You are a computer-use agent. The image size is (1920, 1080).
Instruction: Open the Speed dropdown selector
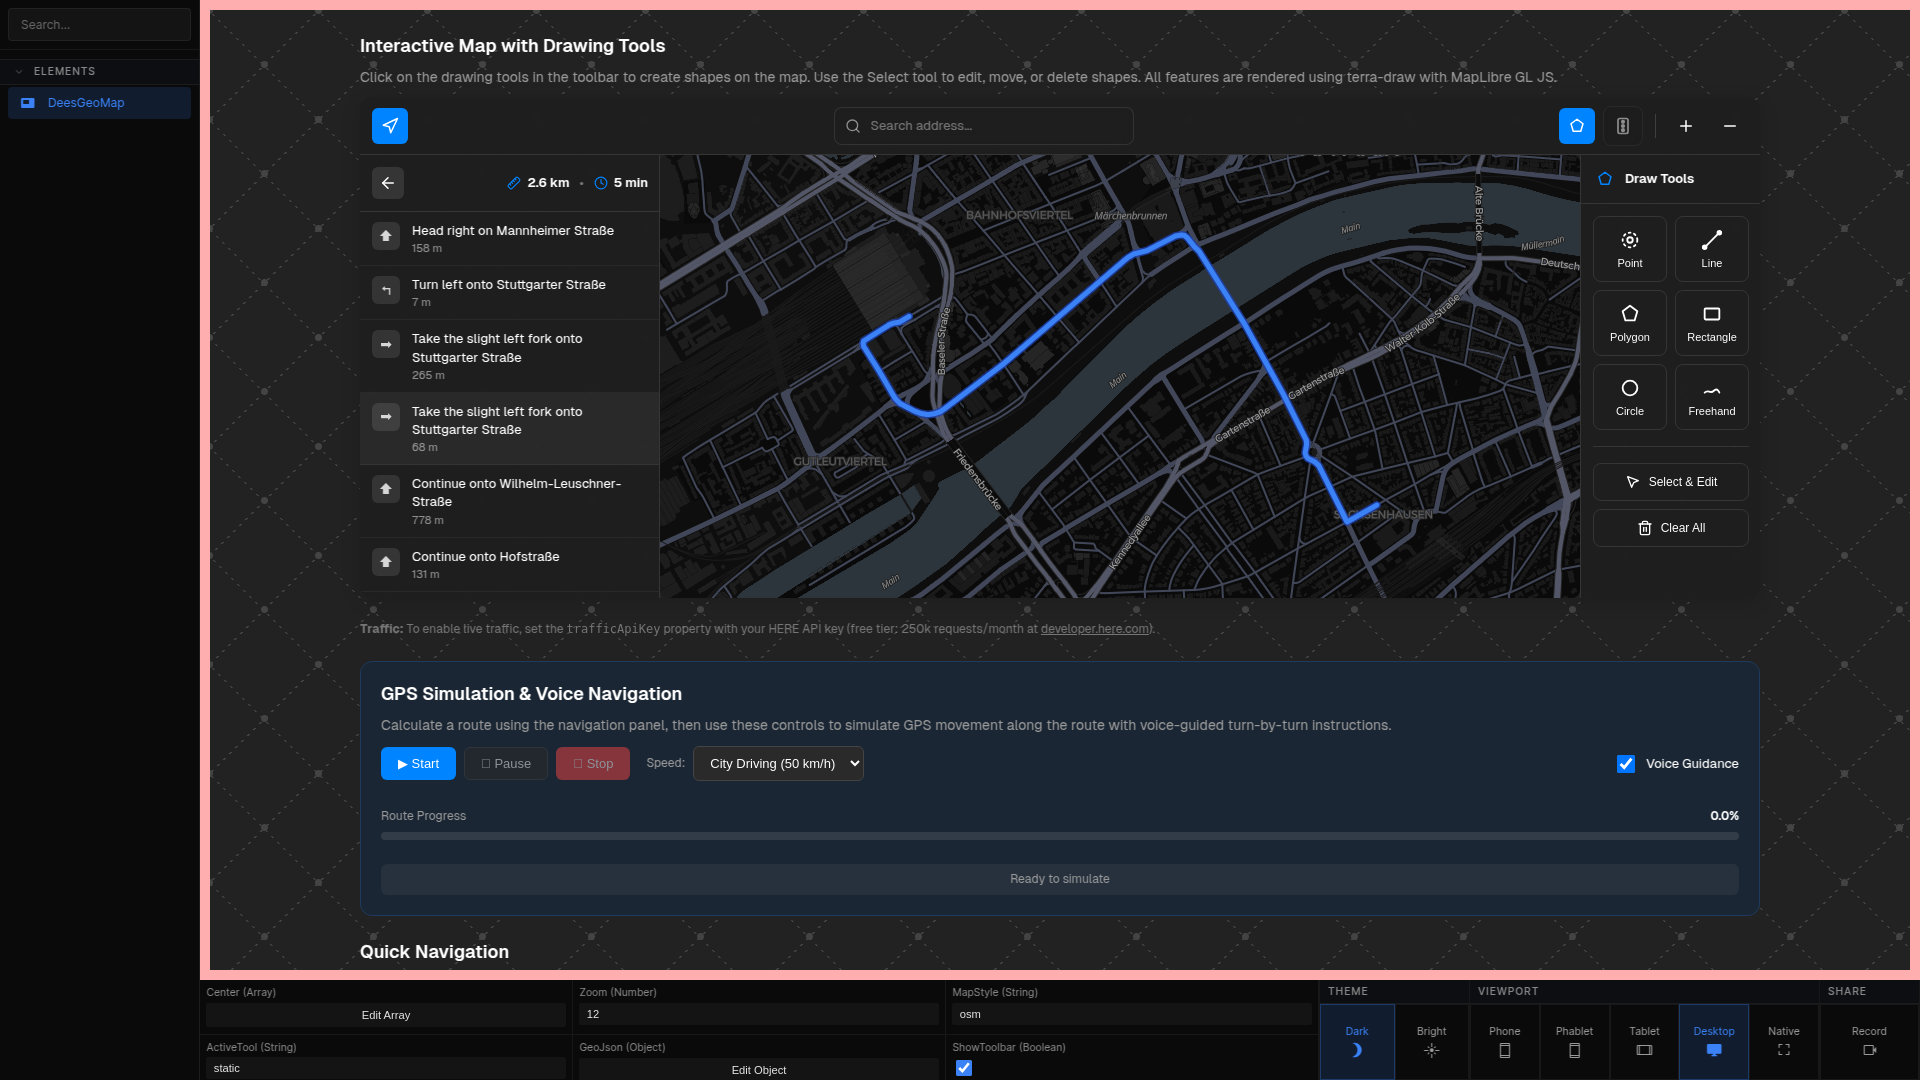coord(778,764)
